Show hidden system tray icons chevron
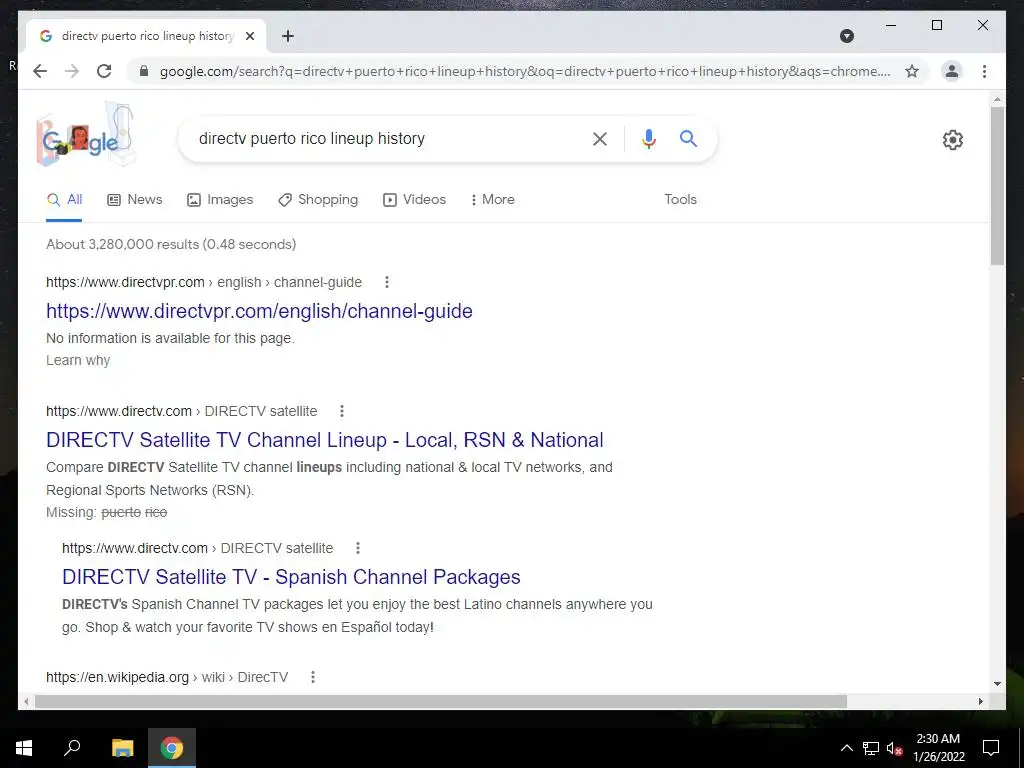This screenshot has height=768, width=1024. [x=846, y=748]
